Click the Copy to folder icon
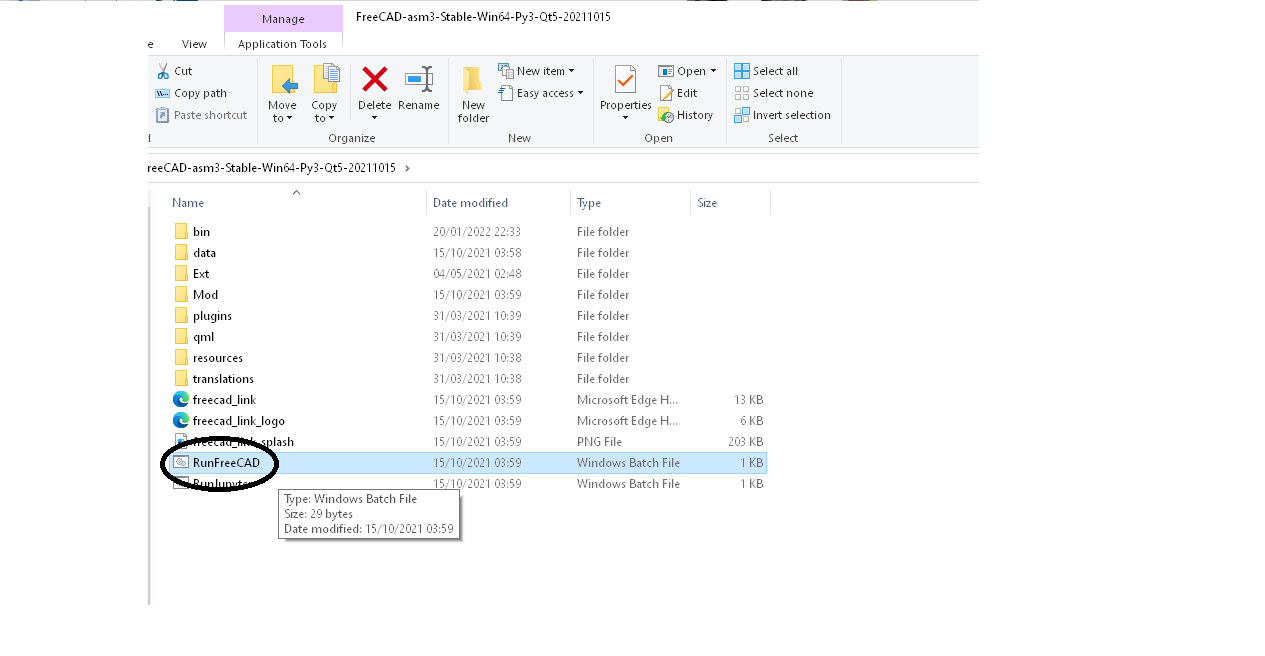1265x656 pixels. [x=325, y=80]
